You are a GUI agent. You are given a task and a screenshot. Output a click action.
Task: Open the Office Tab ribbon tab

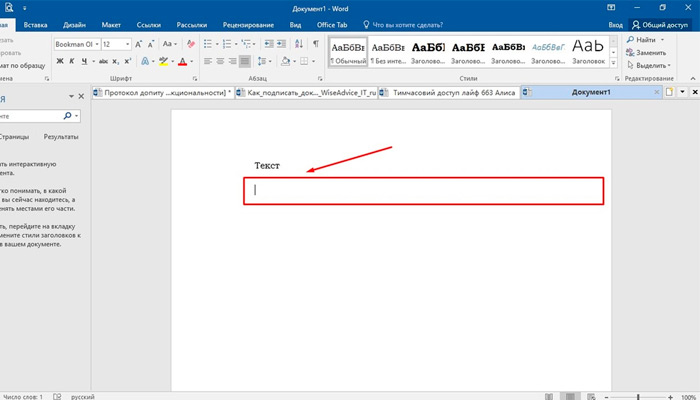(332, 25)
